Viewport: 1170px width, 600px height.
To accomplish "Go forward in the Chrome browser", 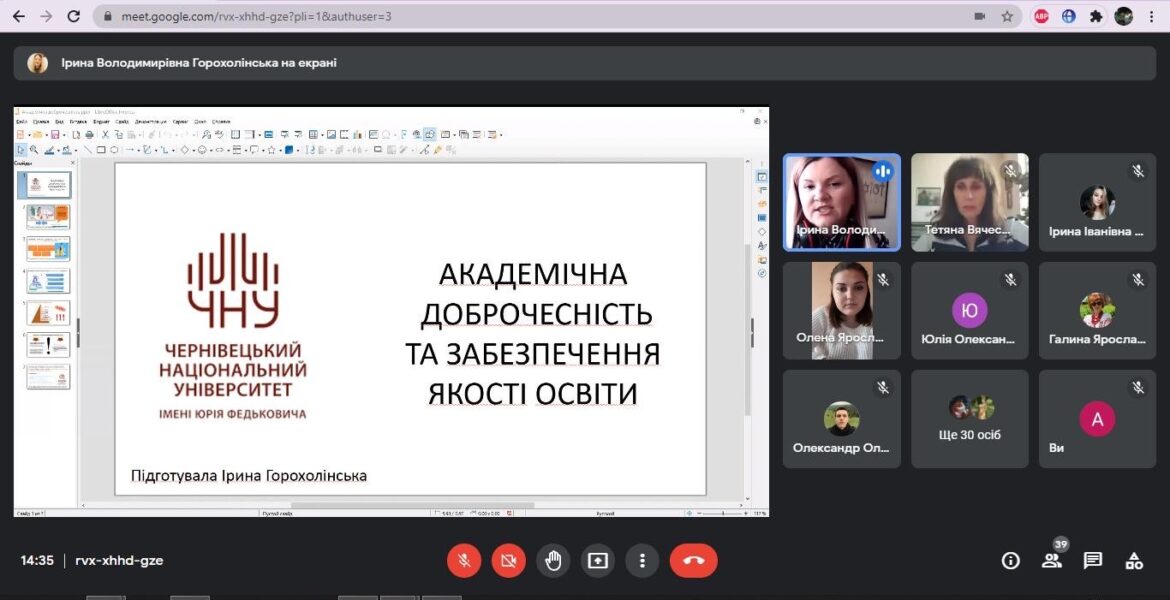I will click(x=46, y=16).
